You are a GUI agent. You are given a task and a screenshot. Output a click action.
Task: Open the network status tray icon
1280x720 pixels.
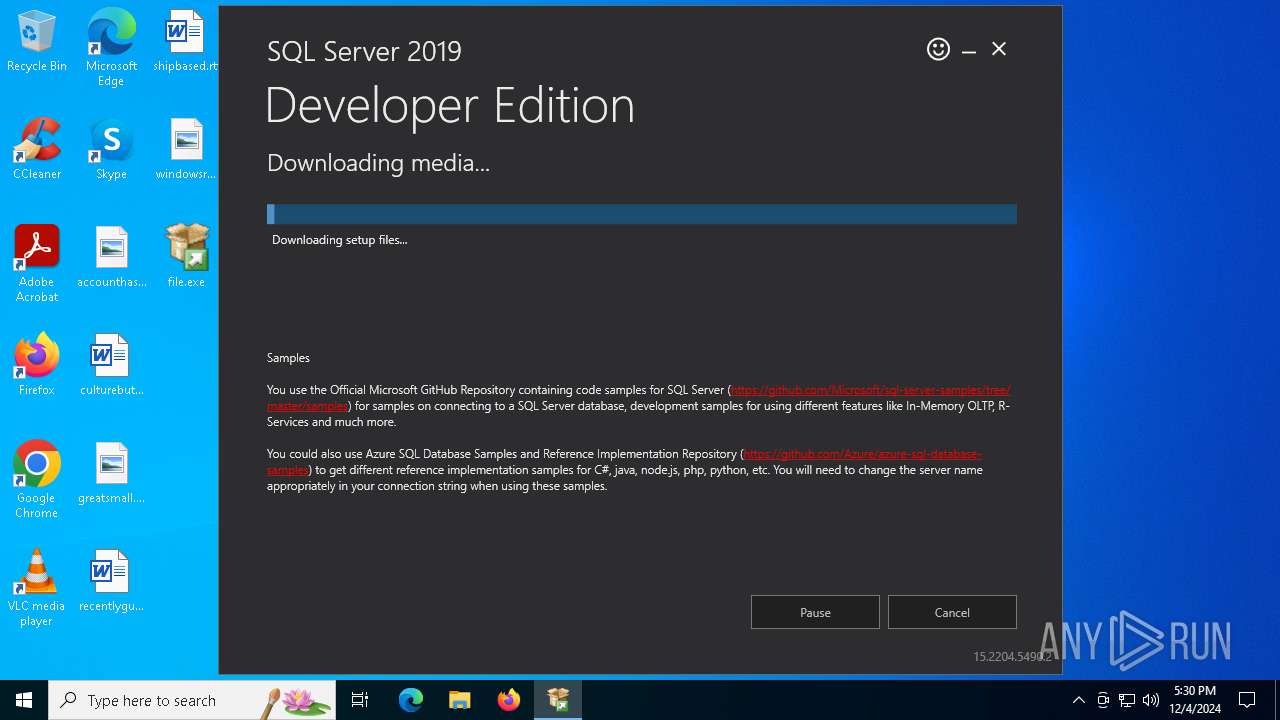tap(1127, 700)
